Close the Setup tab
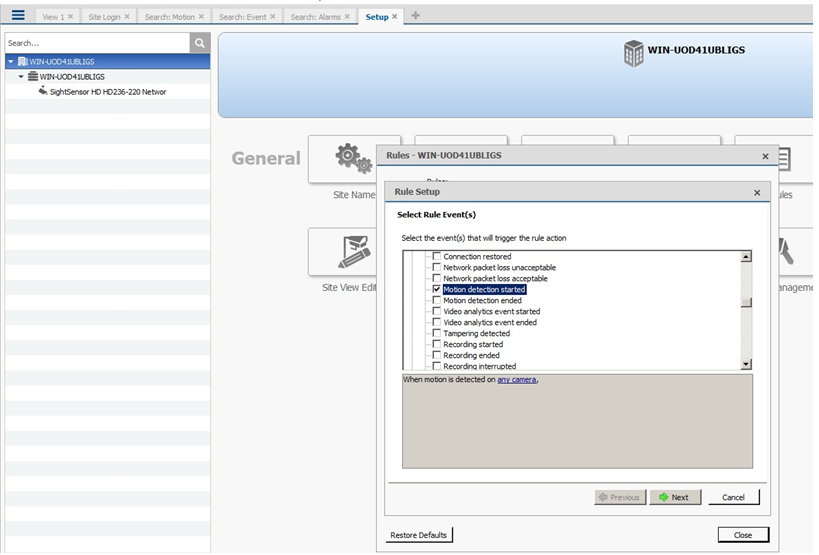 pos(395,17)
